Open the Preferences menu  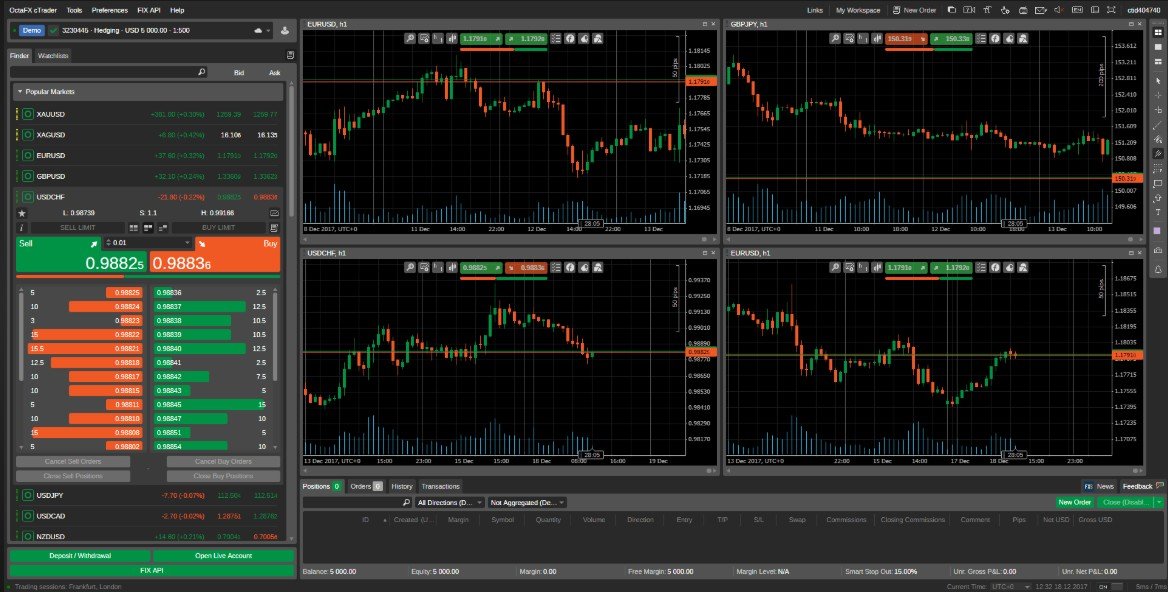109,10
